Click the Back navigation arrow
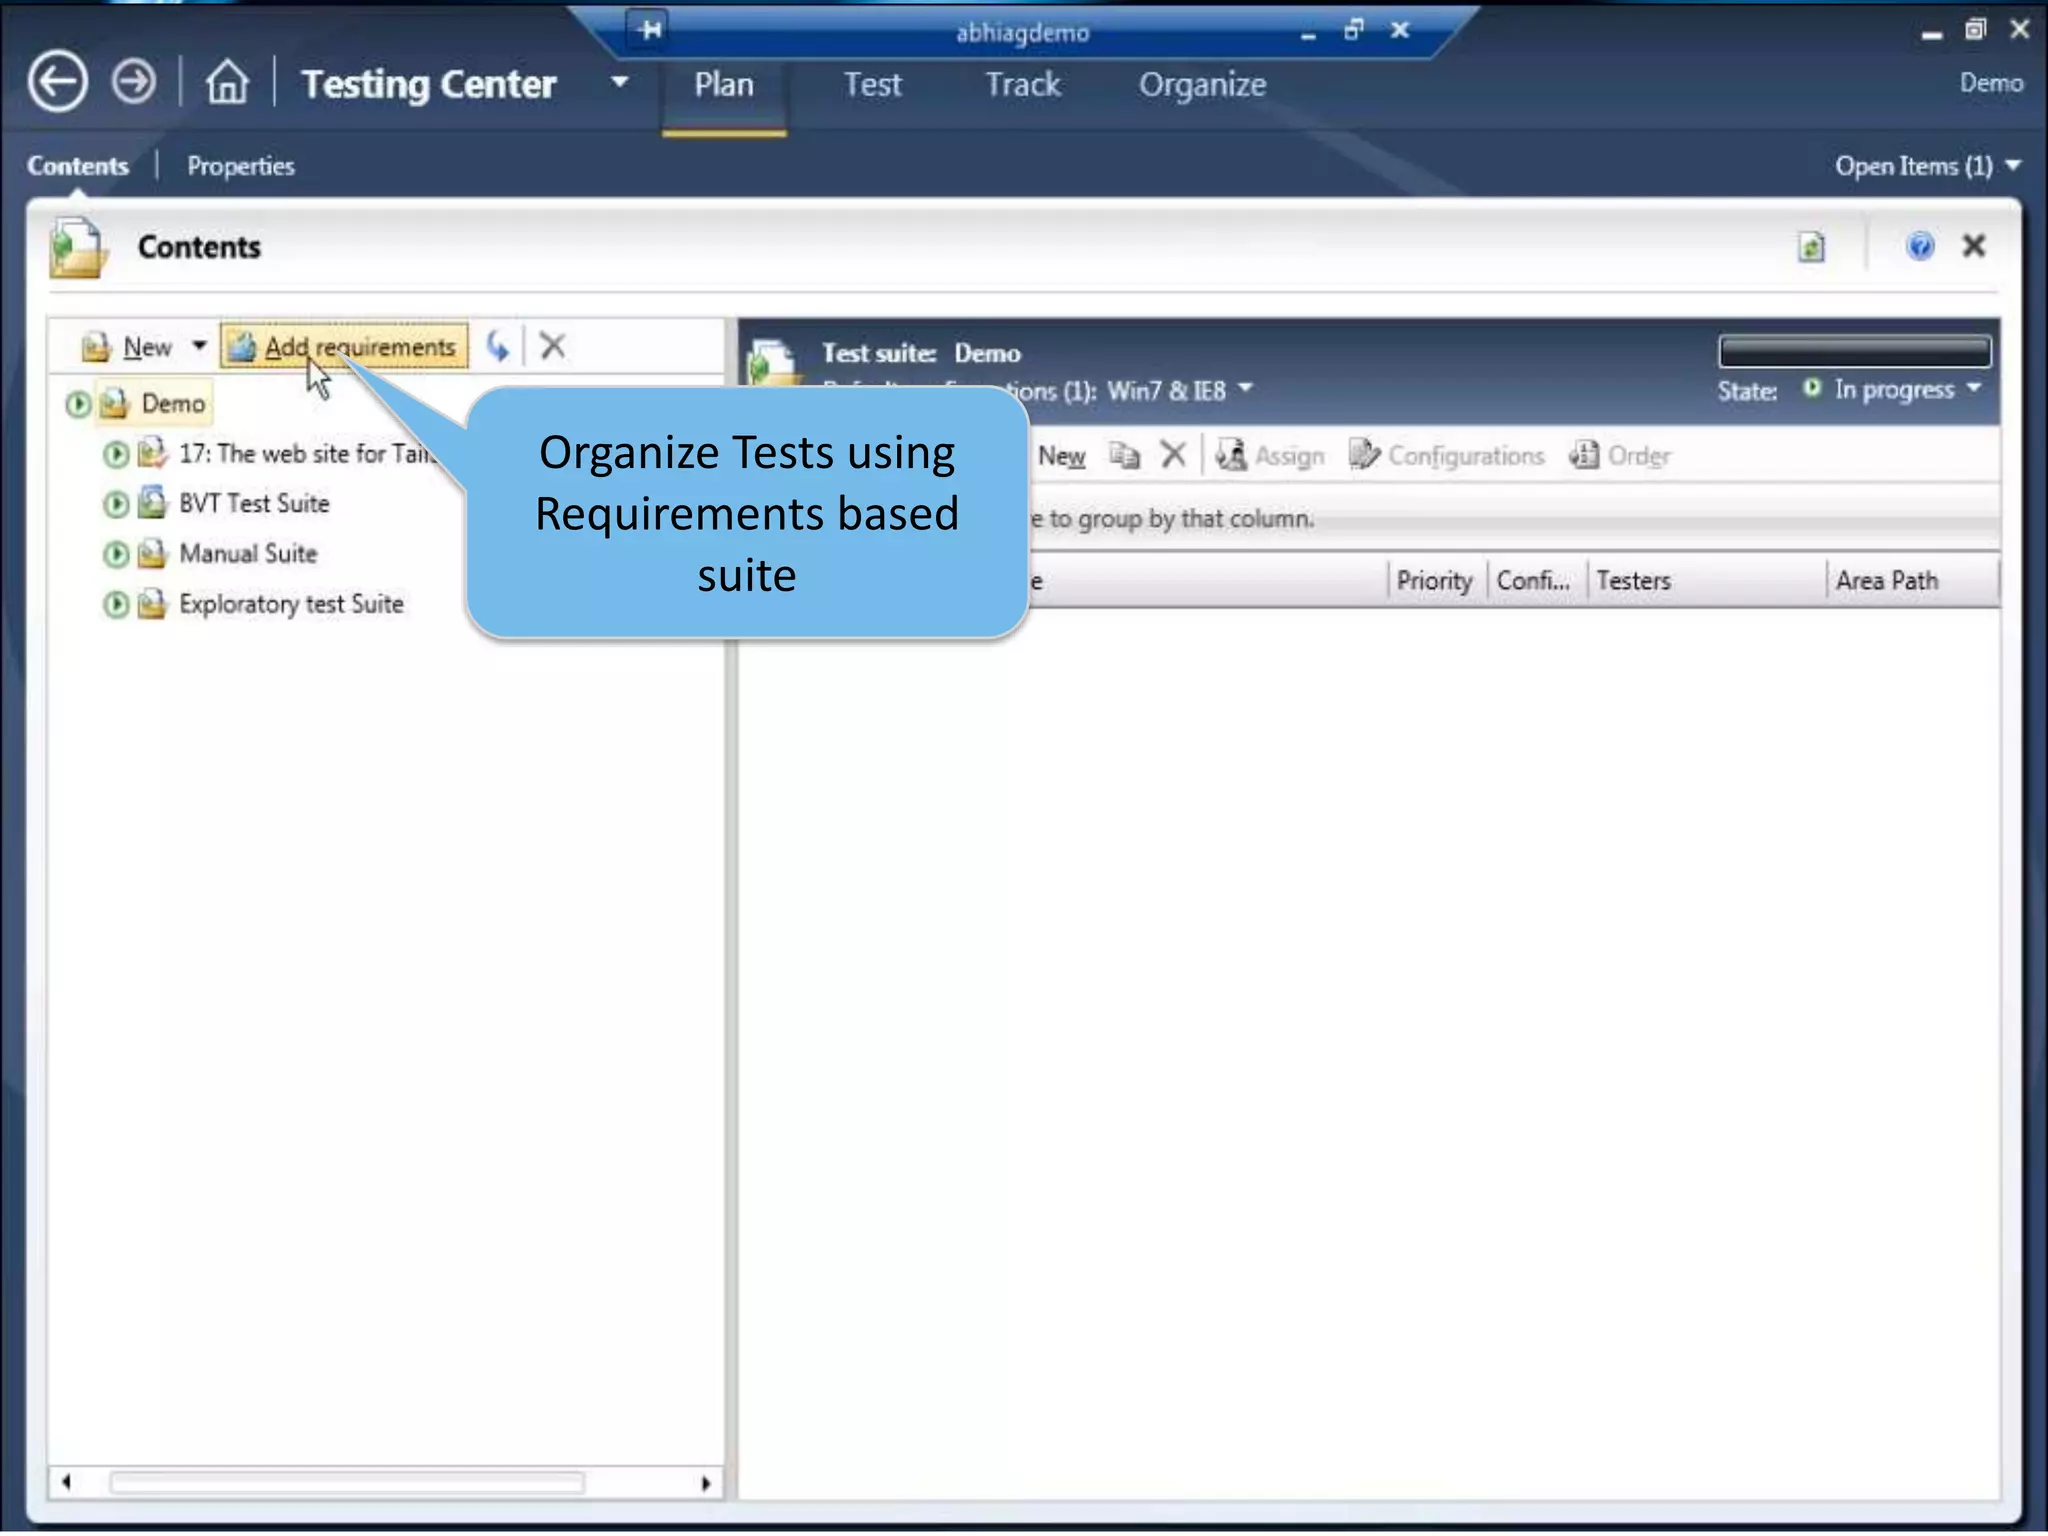The image size is (2048, 1536). [57, 82]
